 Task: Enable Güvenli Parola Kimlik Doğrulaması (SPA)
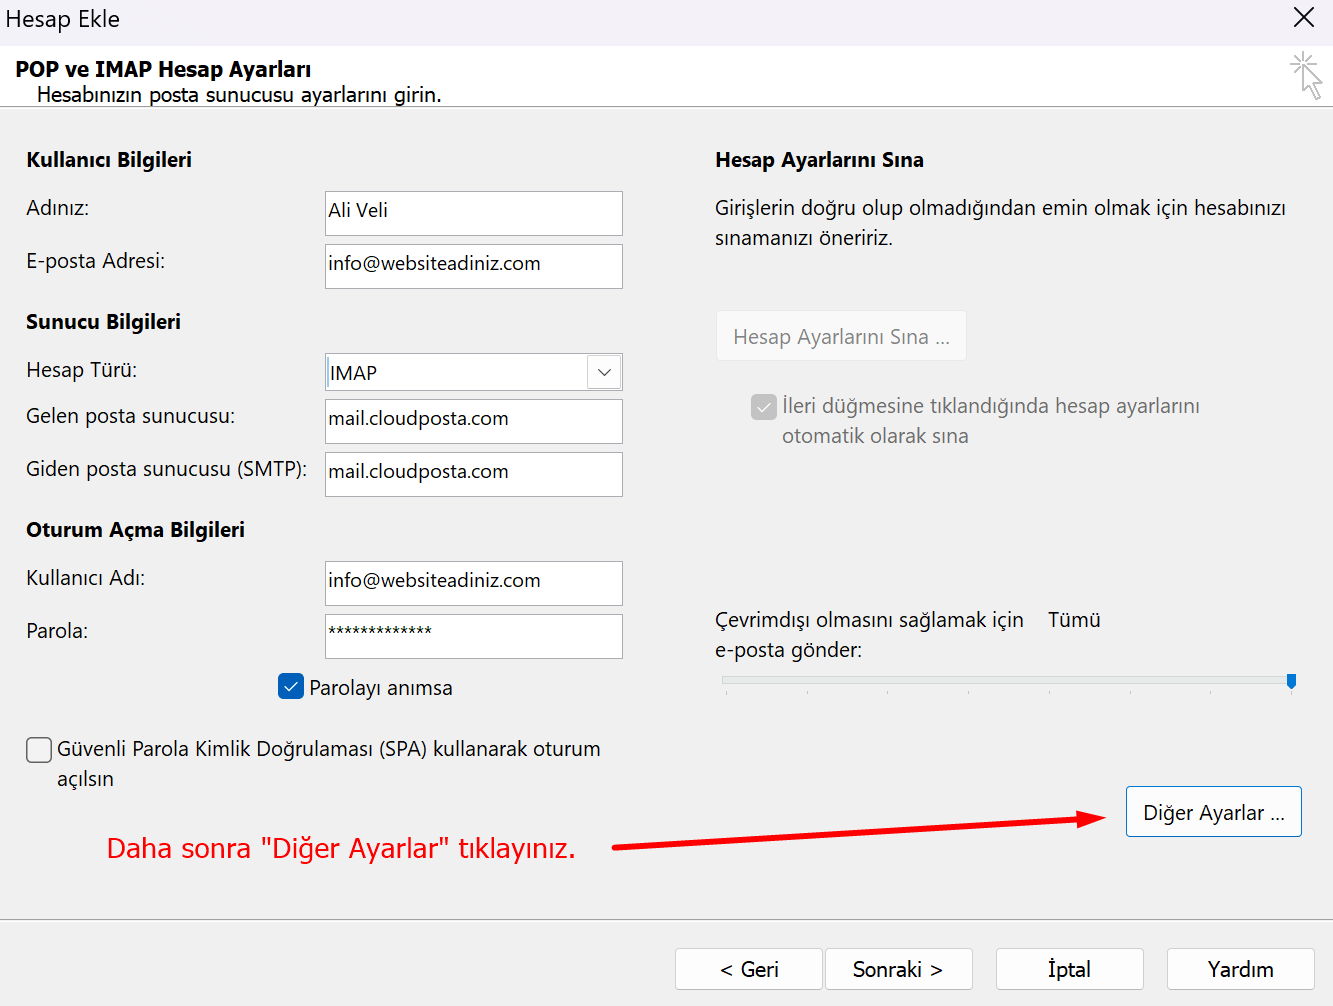38,749
